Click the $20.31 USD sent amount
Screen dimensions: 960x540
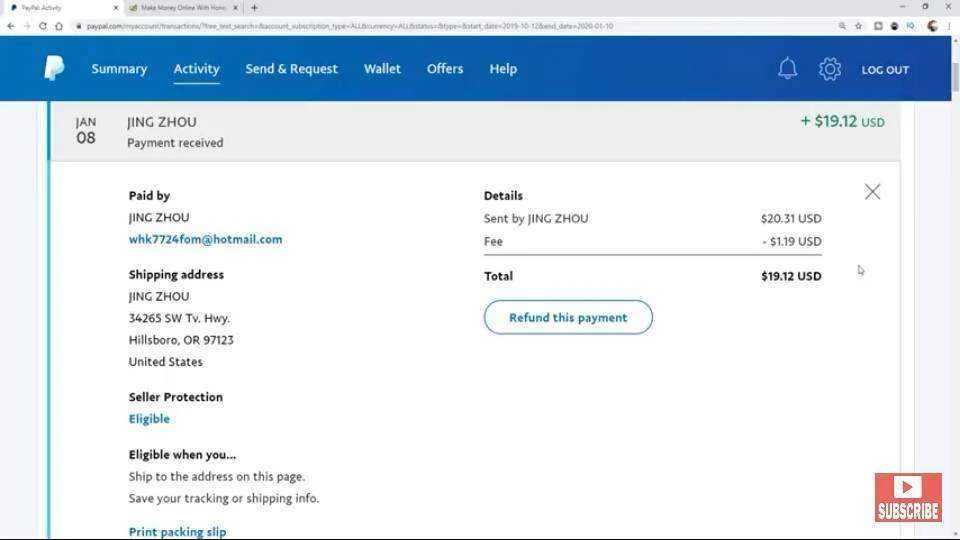pos(791,219)
